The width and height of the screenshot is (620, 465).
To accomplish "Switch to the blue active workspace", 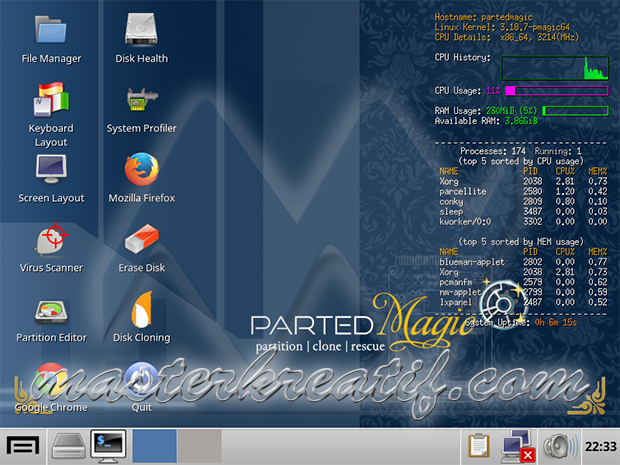I will (154, 446).
